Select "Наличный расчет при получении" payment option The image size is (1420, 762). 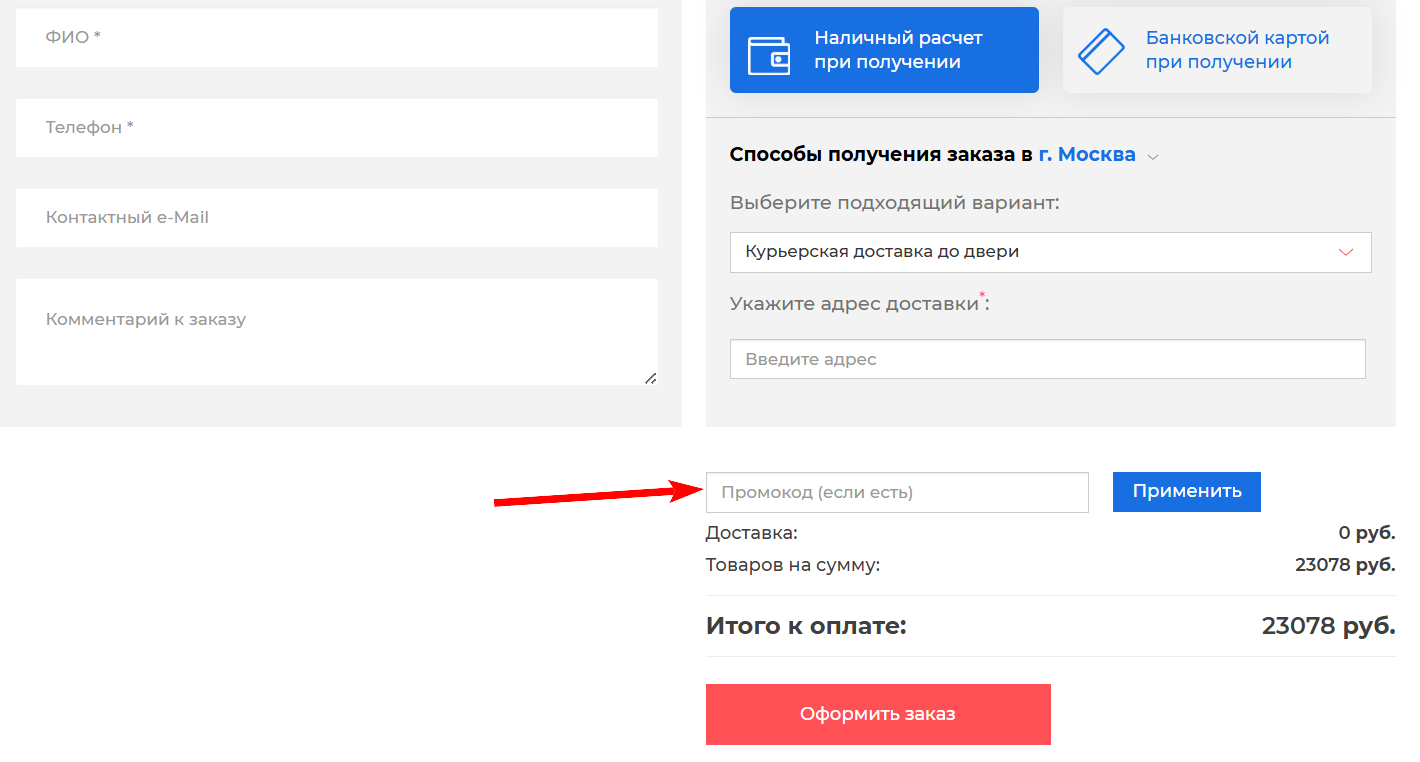(884, 50)
